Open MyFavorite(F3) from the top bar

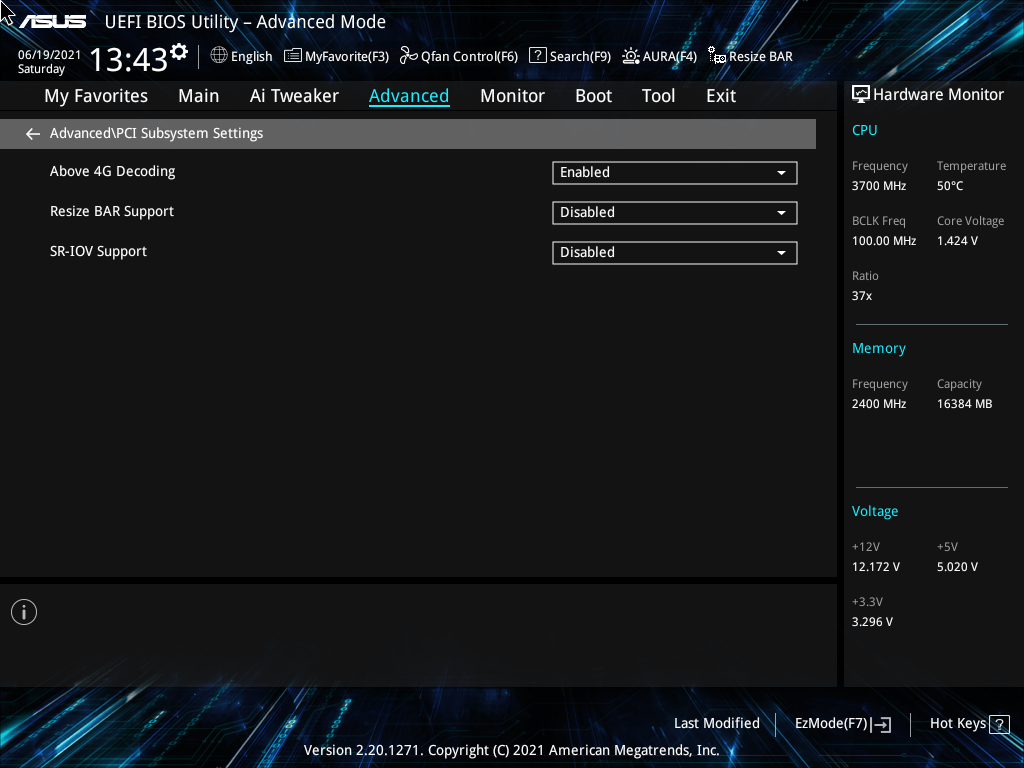(x=336, y=56)
